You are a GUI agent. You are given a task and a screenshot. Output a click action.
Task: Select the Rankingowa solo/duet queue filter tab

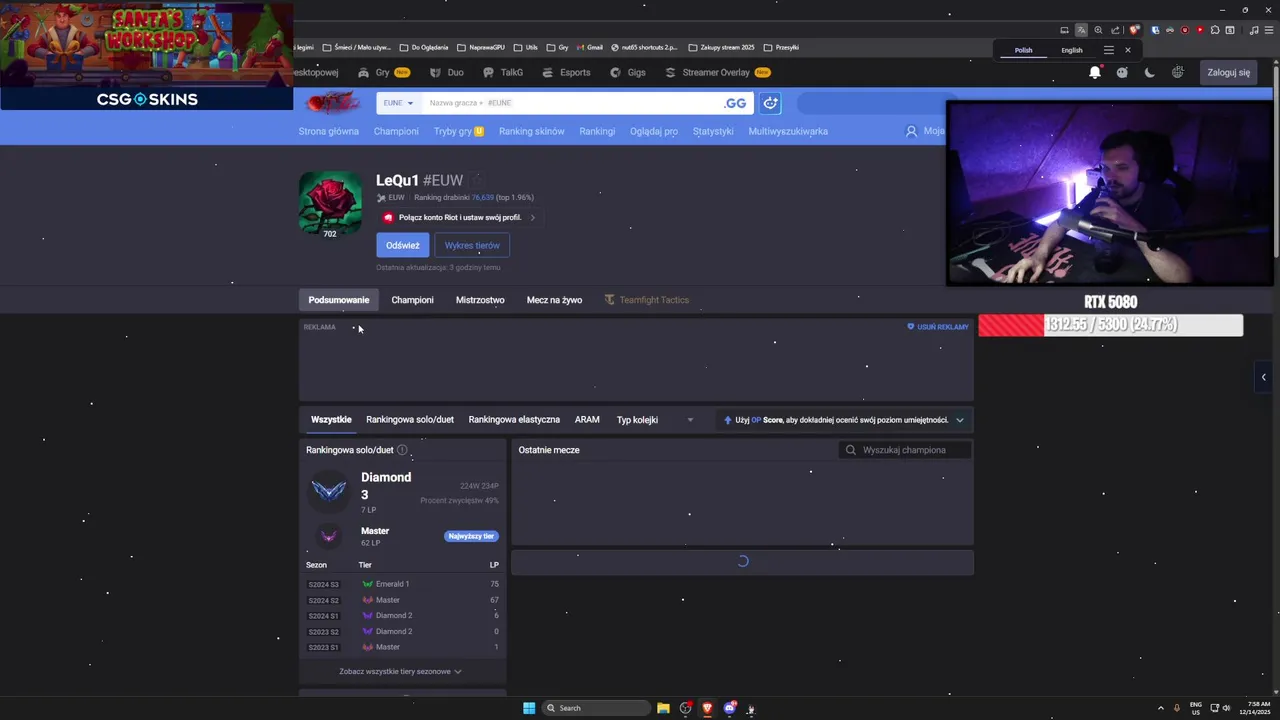coord(410,420)
